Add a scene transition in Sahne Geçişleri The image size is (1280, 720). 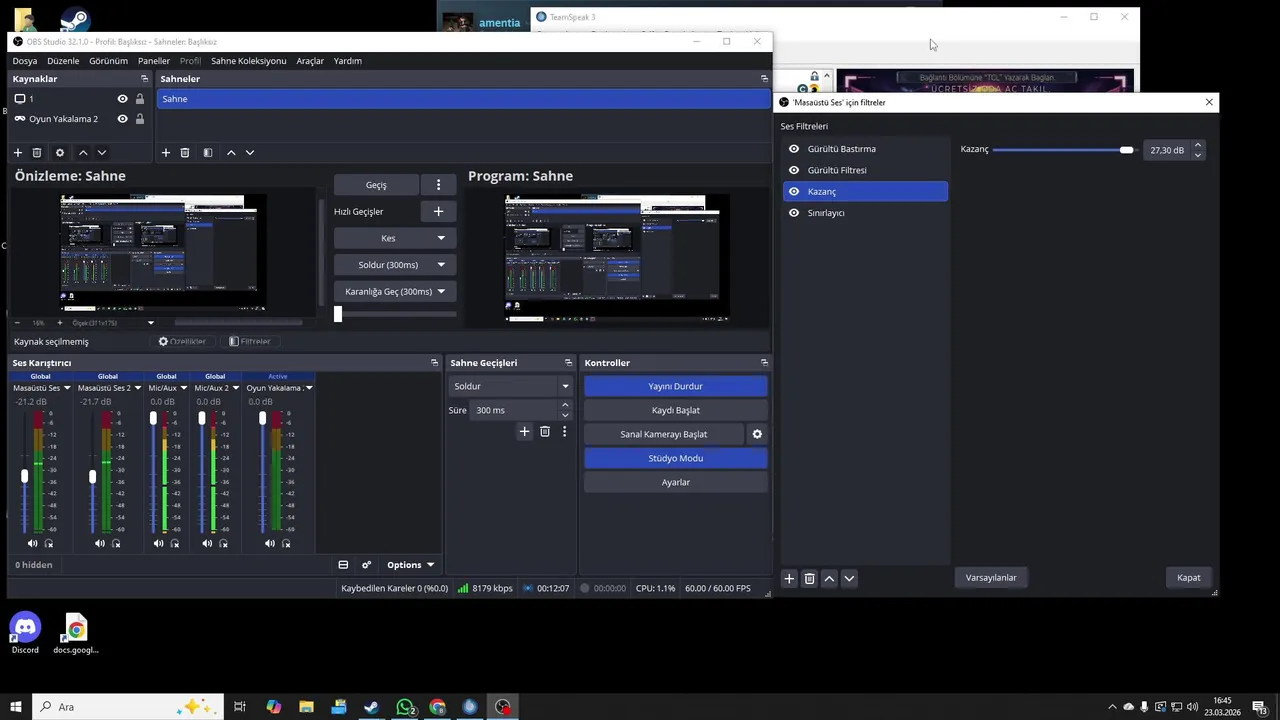[x=524, y=431]
